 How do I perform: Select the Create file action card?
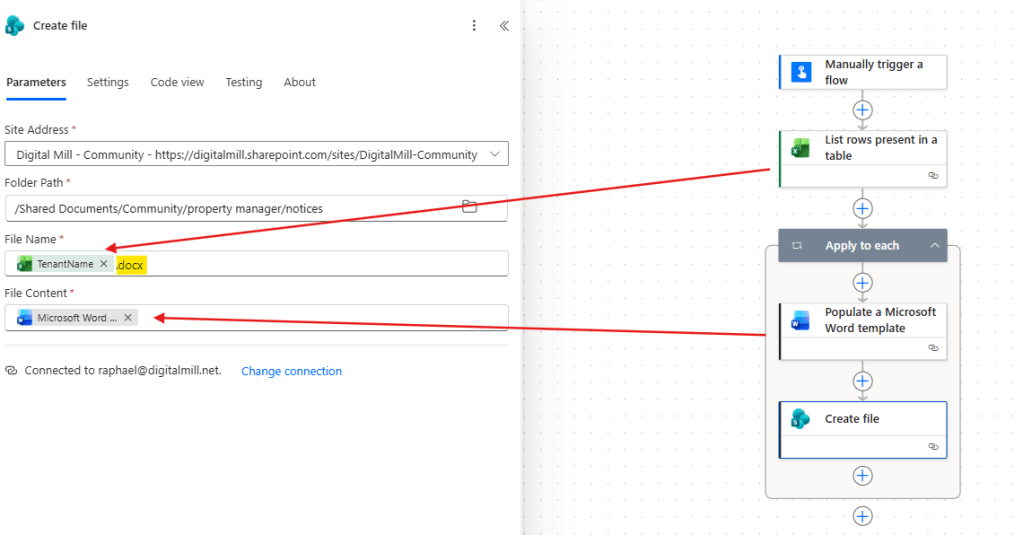click(863, 430)
